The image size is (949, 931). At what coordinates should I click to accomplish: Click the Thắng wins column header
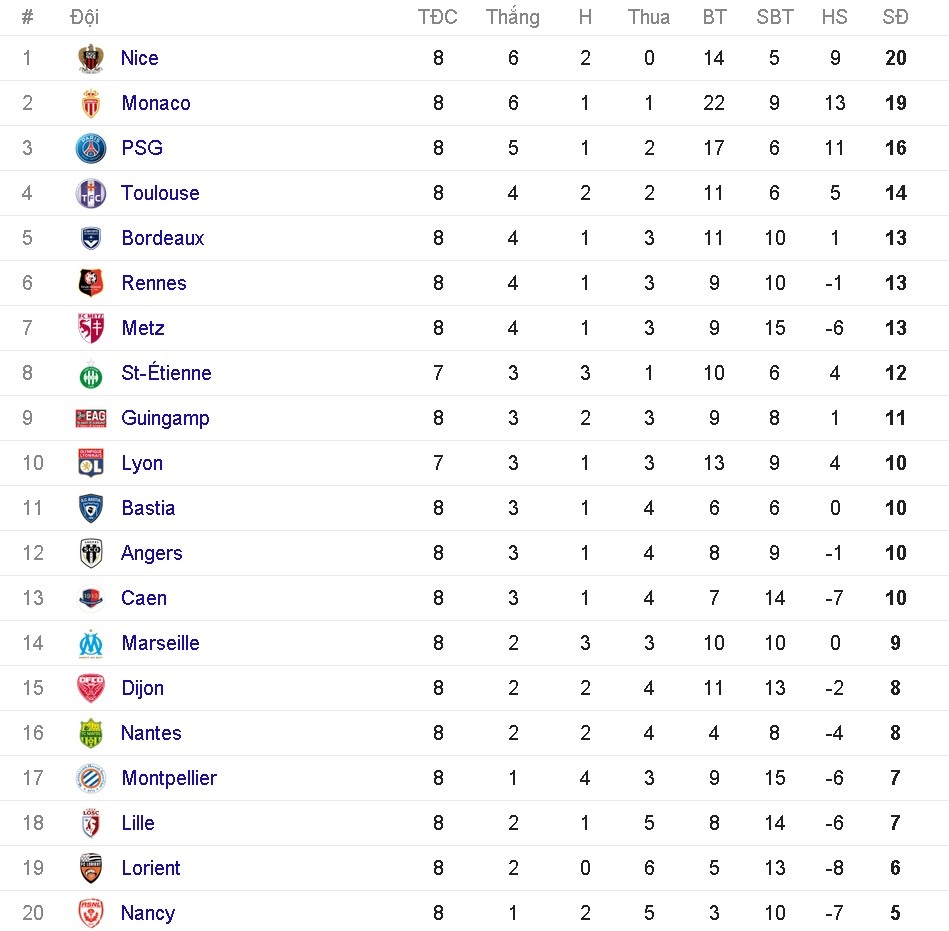coord(512,17)
